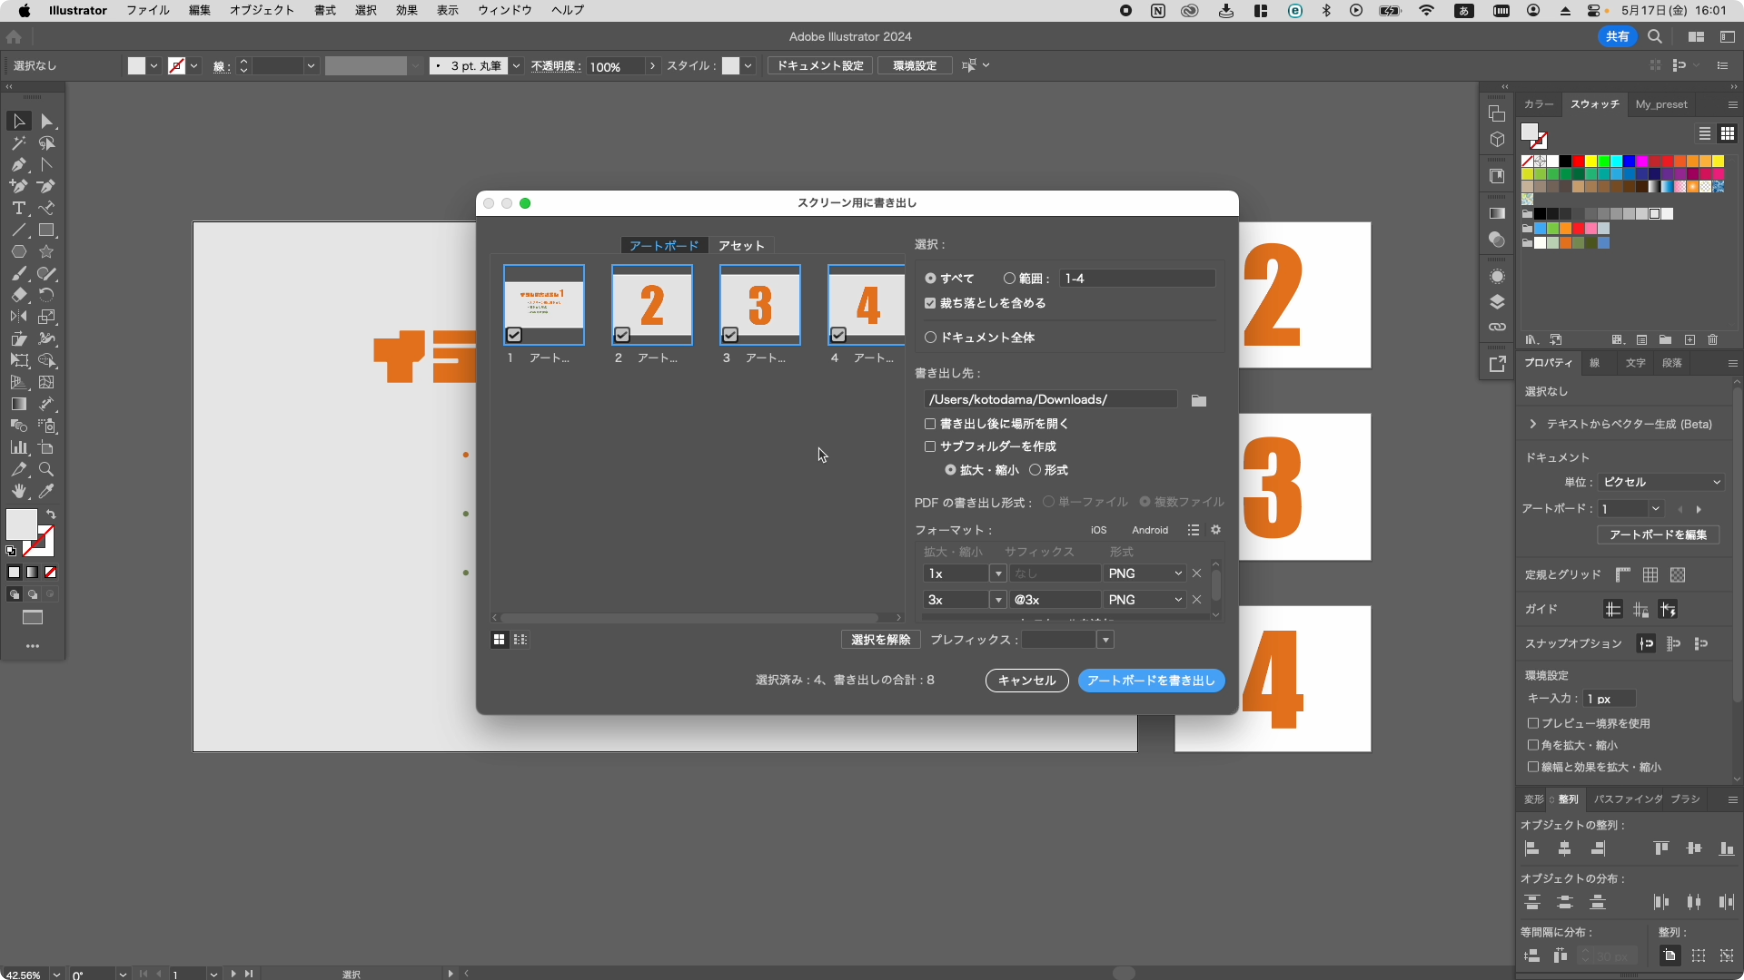Open the 効果 menu
Image resolution: width=1744 pixels, height=980 pixels.
point(406,10)
